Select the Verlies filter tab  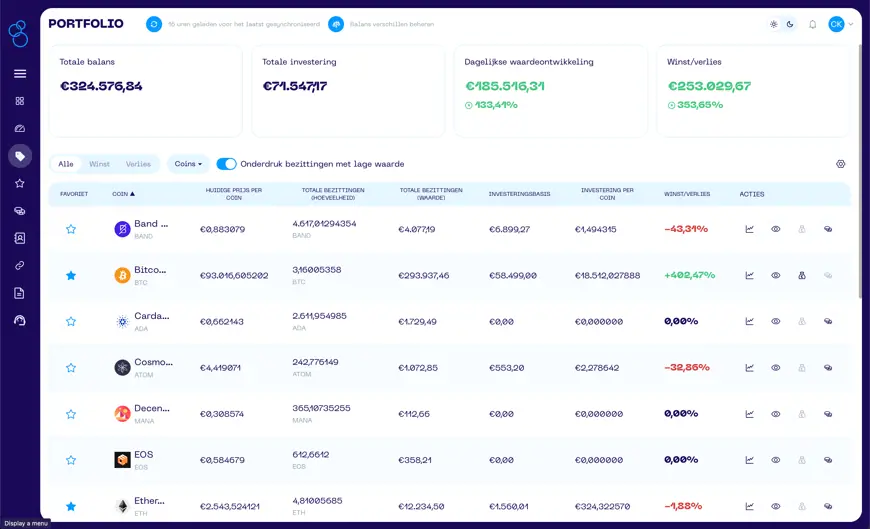pos(138,164)
